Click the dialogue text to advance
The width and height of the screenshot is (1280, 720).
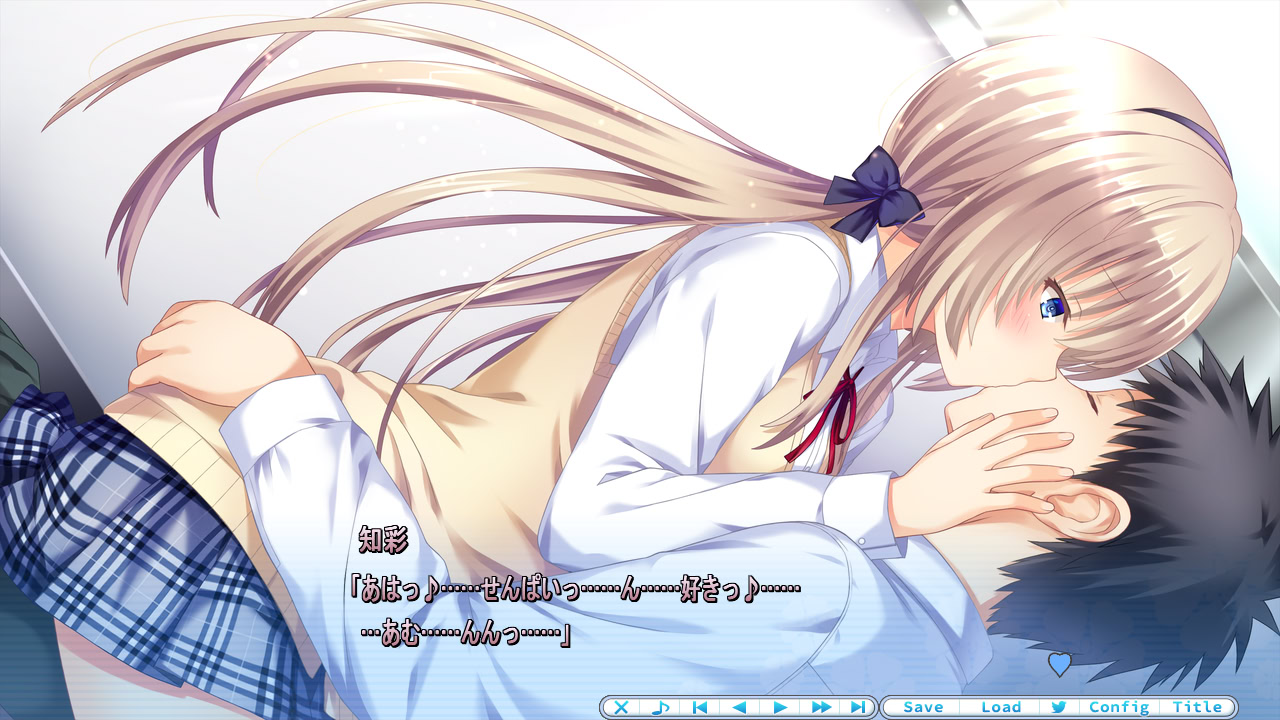click(x=575, y=610)
